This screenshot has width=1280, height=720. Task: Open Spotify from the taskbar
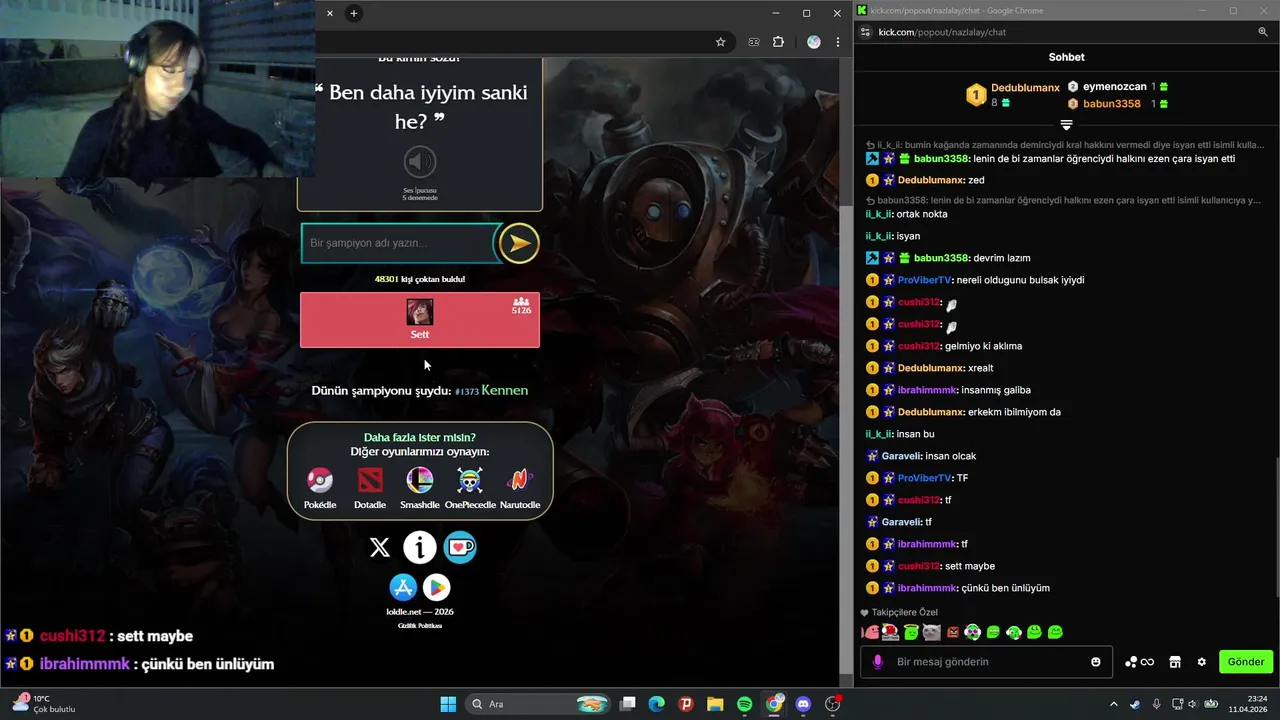[745, 704]
